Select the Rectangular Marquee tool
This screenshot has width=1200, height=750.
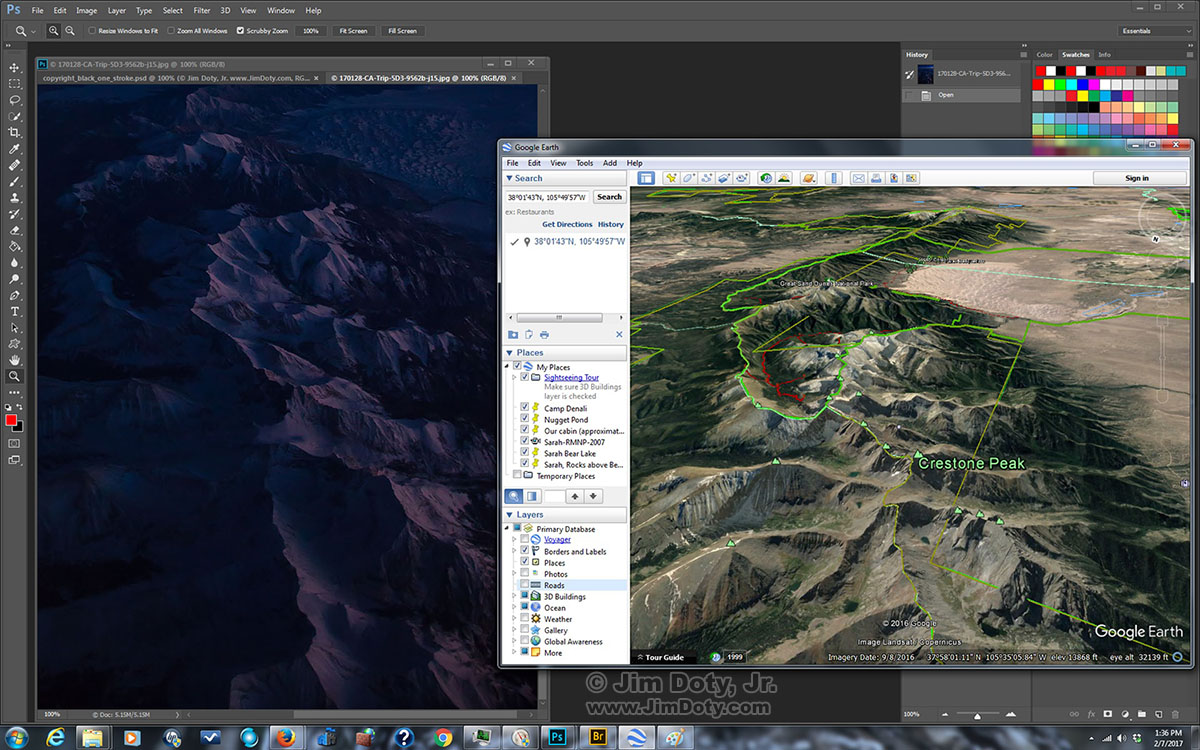click(14, 84)
